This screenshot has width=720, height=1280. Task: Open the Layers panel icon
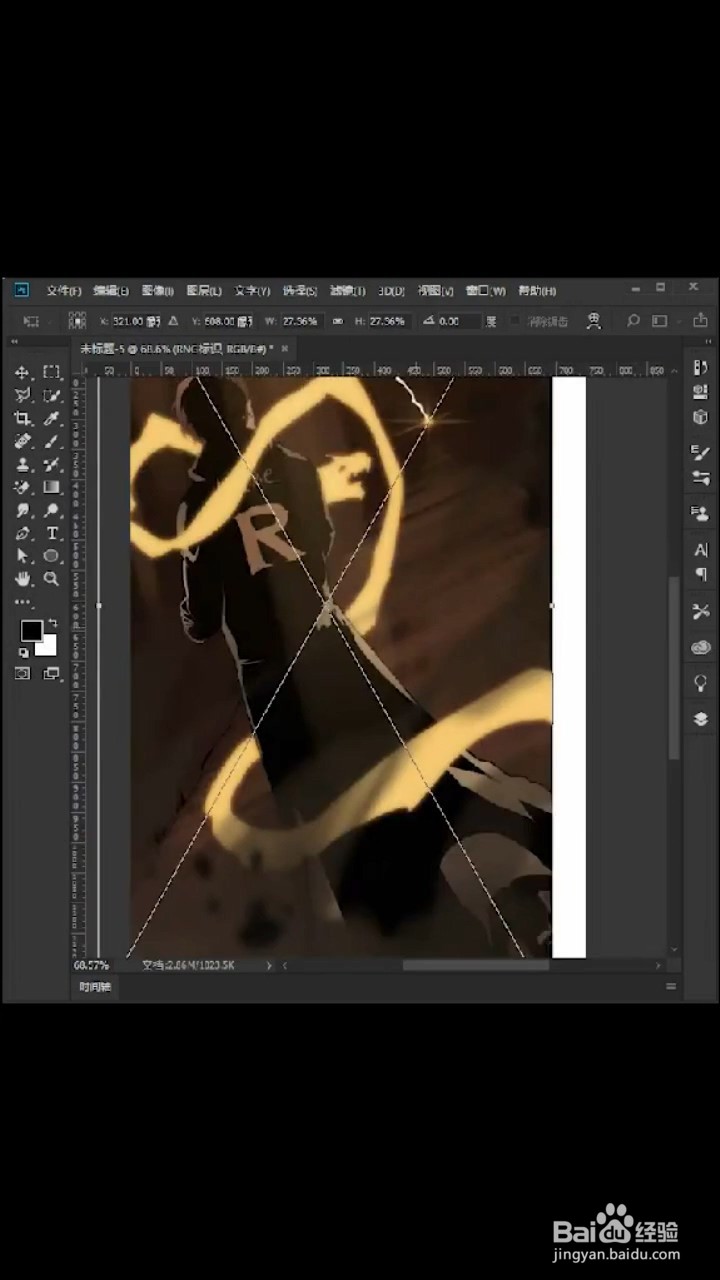point(700,719)
